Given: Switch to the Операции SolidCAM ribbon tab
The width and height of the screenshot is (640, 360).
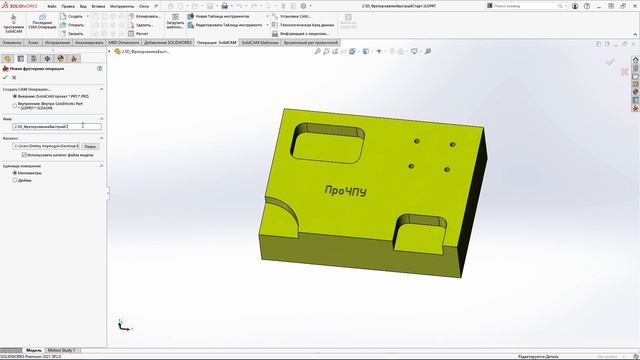Looking at the screenshot, I should [216, 42].
